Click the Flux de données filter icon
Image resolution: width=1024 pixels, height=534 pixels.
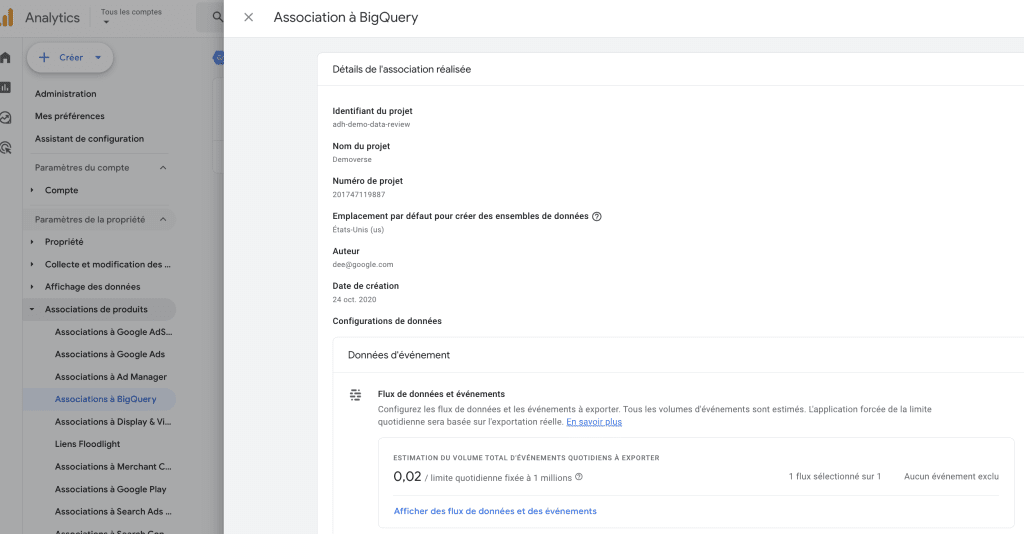pos(355,395)
